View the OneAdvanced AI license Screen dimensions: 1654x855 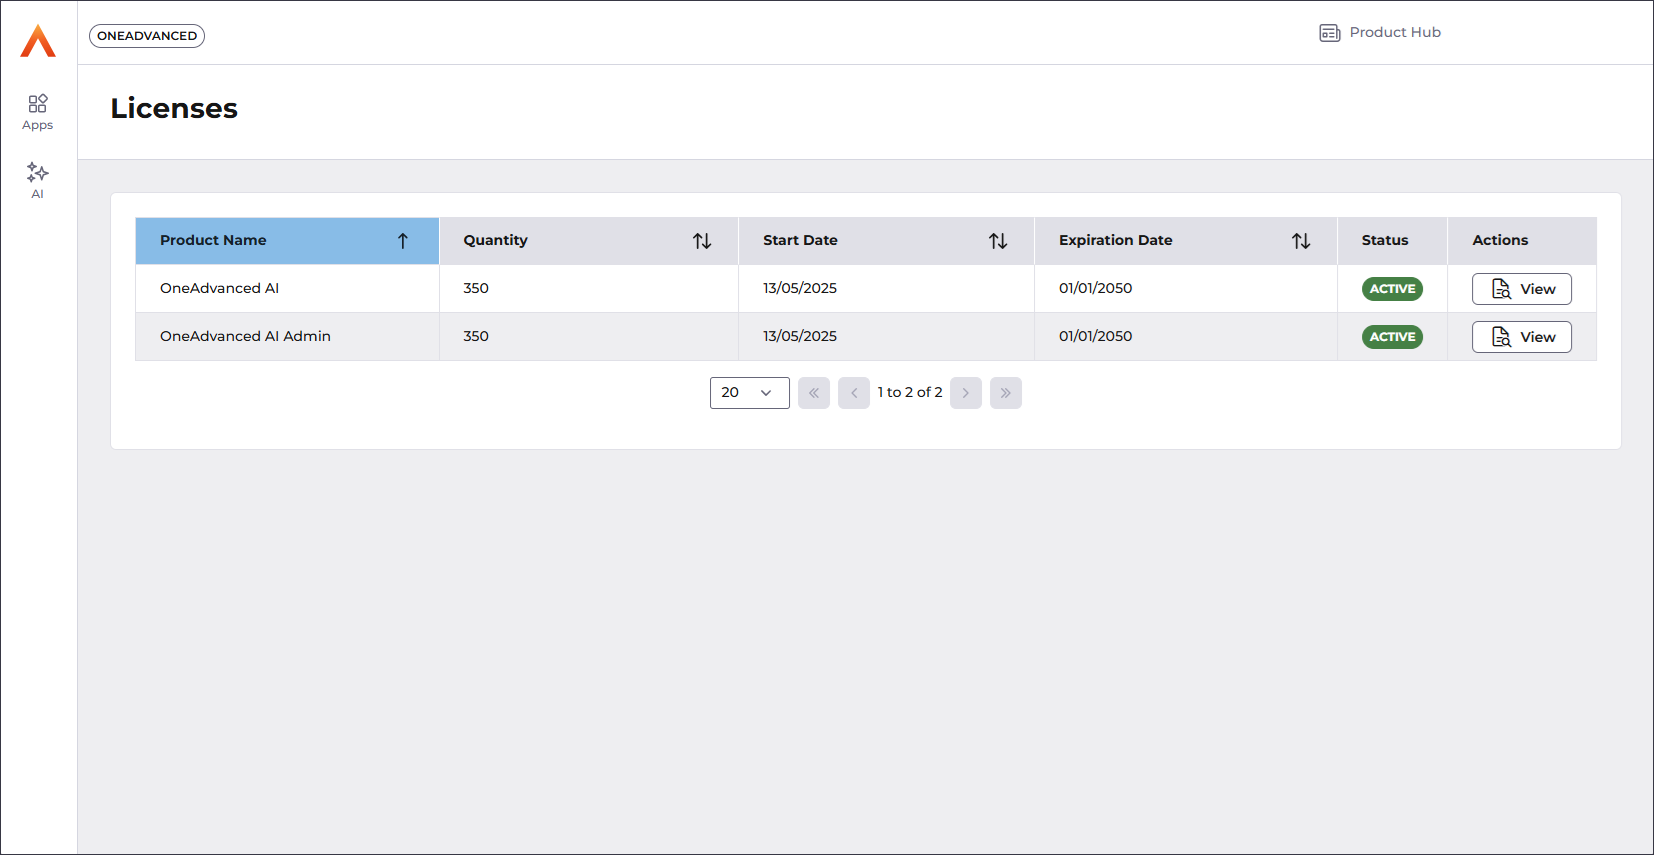click(1521, 289)
